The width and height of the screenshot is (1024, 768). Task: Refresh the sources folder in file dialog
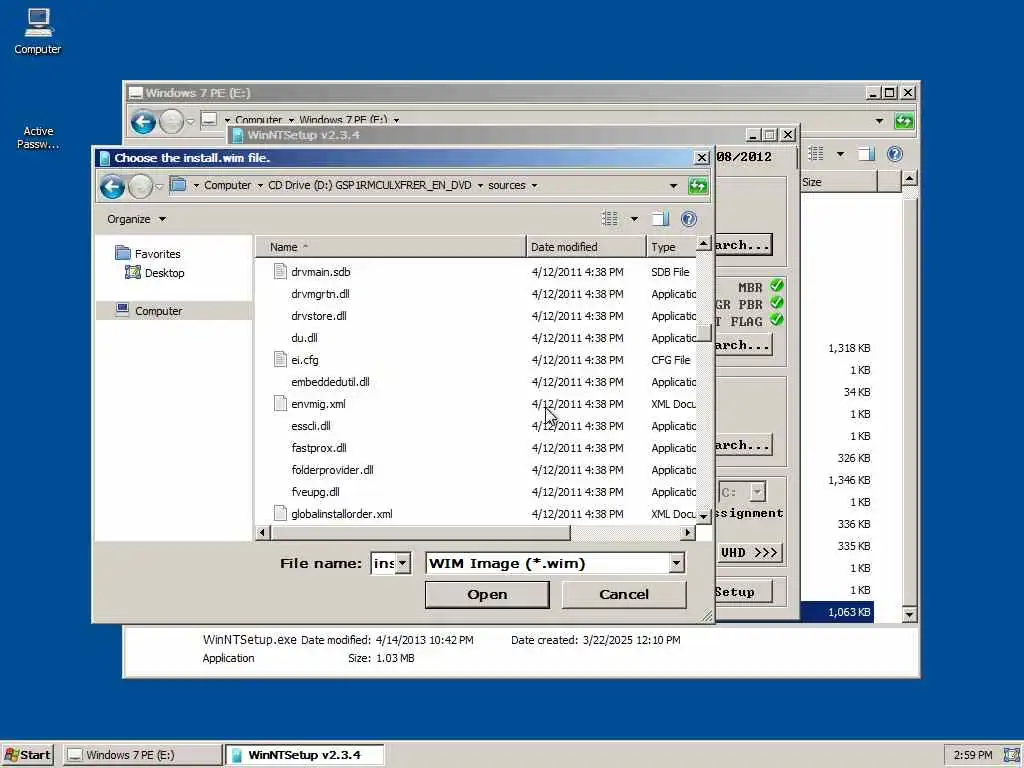click(697, 185)
